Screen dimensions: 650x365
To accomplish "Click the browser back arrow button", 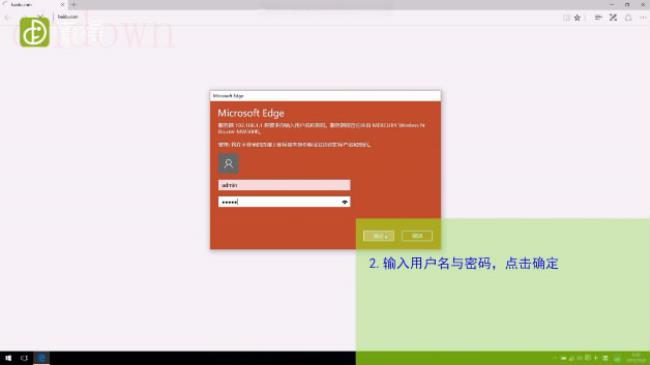I will point(7,17).
